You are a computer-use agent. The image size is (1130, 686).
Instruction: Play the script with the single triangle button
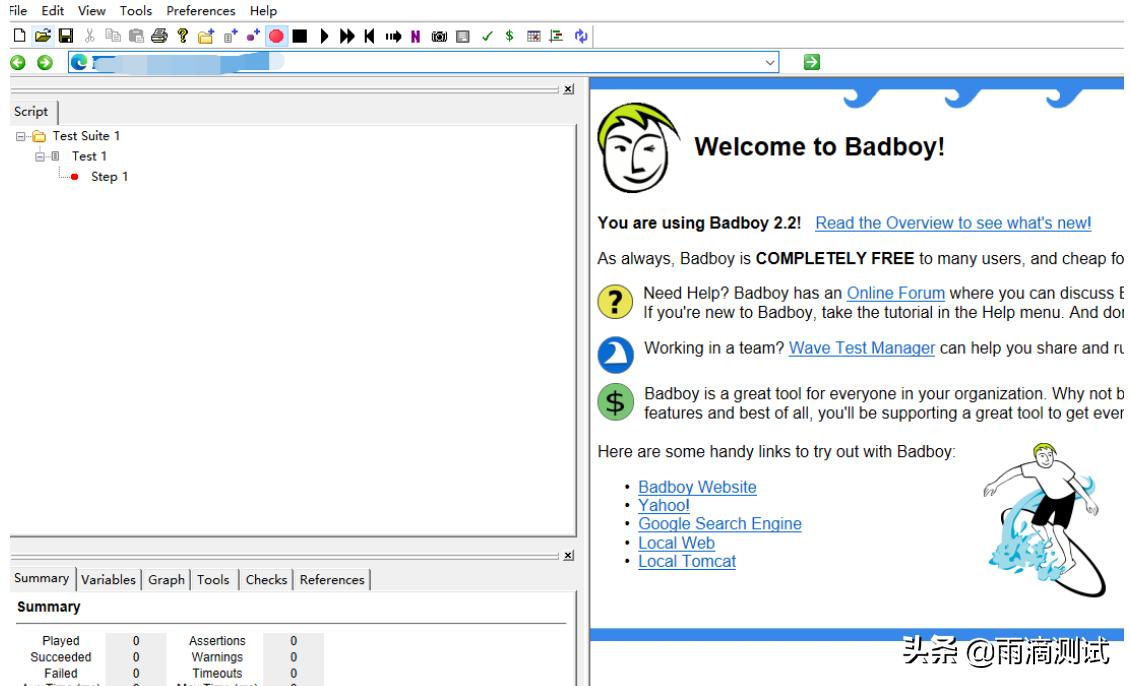(x=324, y=36)
